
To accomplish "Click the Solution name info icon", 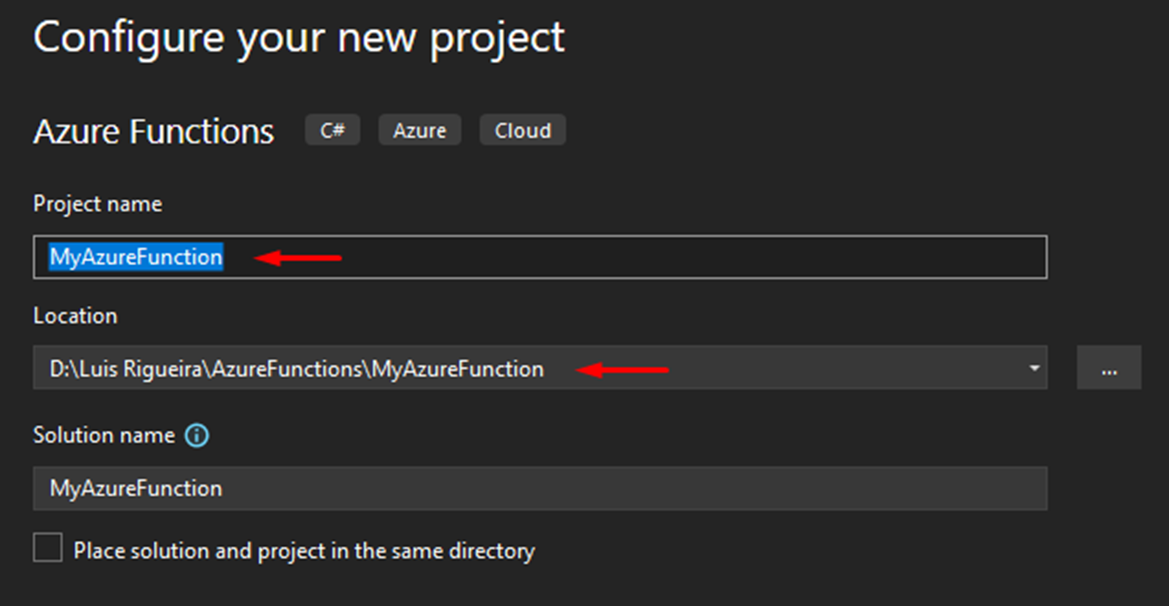I will [x=197, y=436].
